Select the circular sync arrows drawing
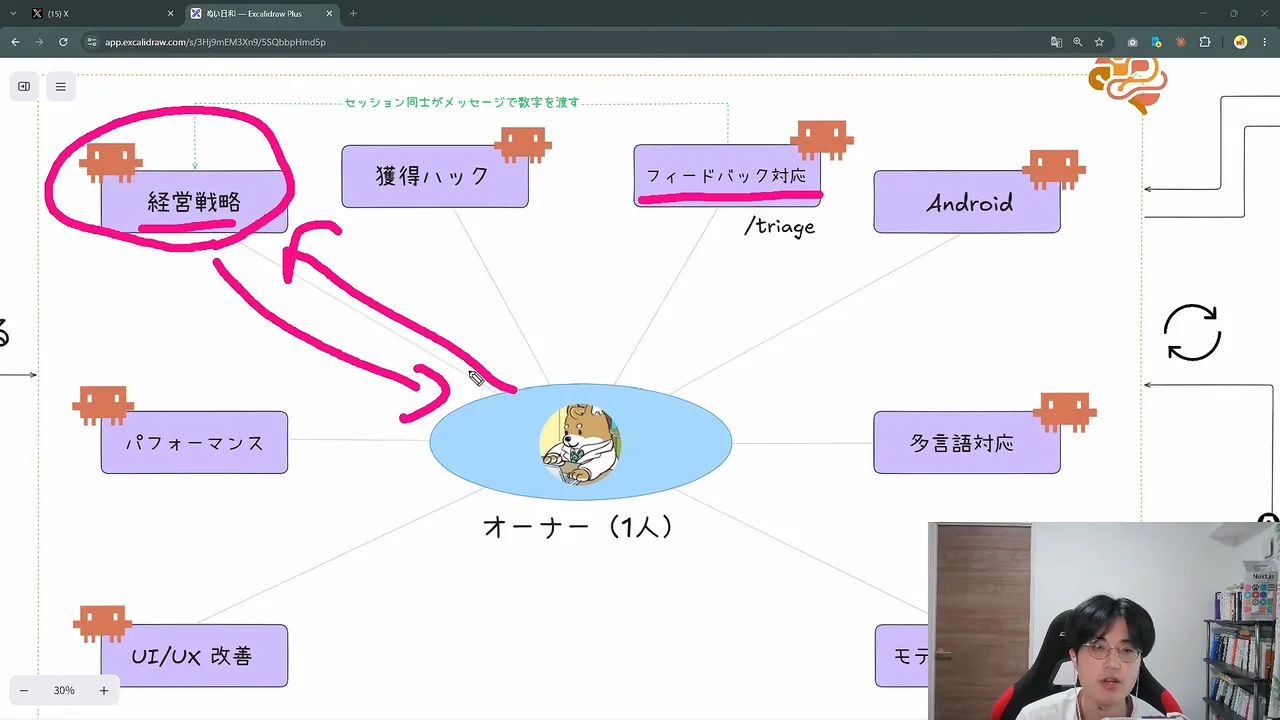Viewport: 1280px width, 720px height. point(1193,333)
